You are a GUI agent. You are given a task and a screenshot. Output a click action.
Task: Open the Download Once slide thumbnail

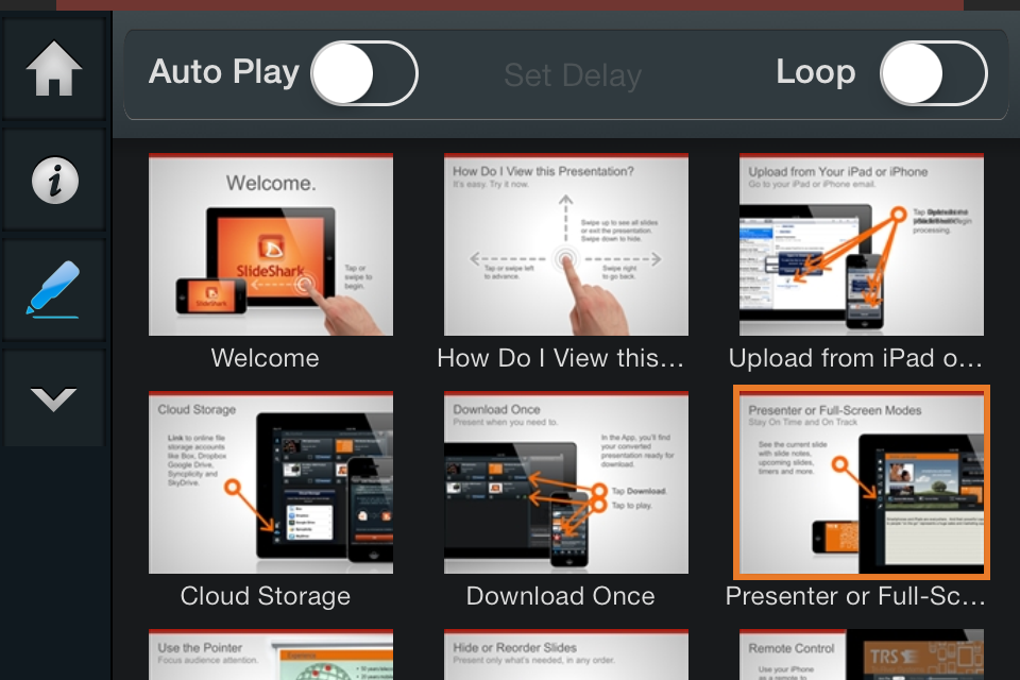click(566, 483)
